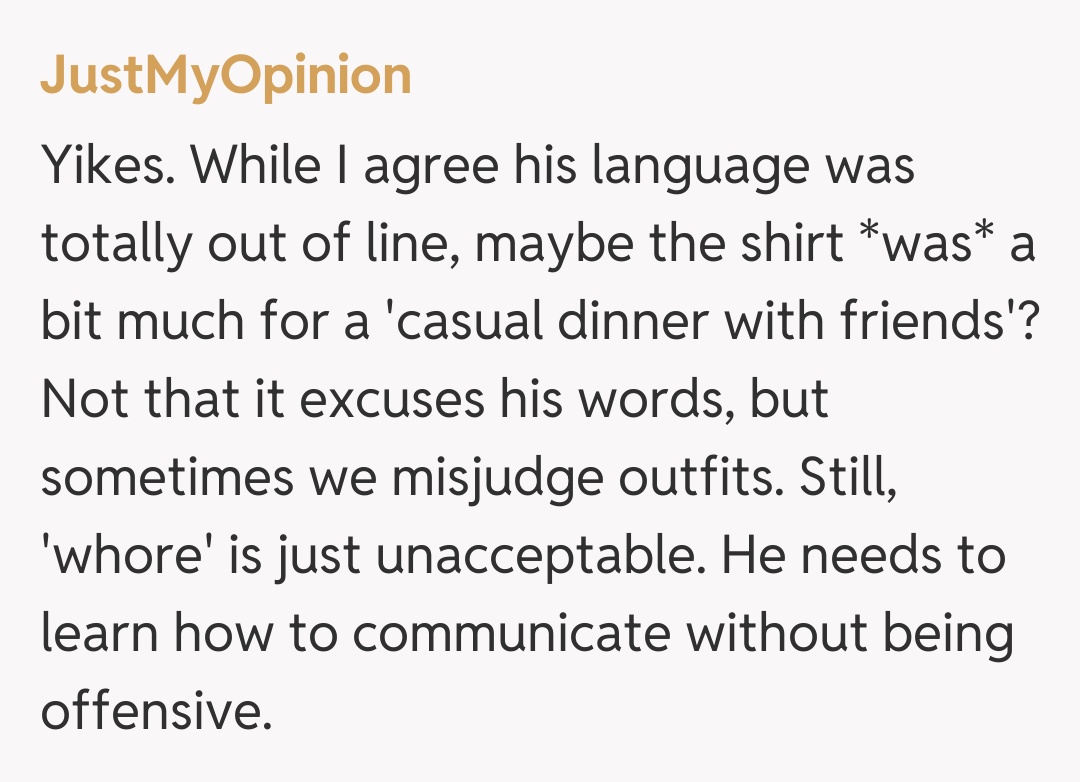The width and height of the screenshot is (1080, 782).
Task: Click the word "offensive" on the last line
Action: (x=155, y=710)
